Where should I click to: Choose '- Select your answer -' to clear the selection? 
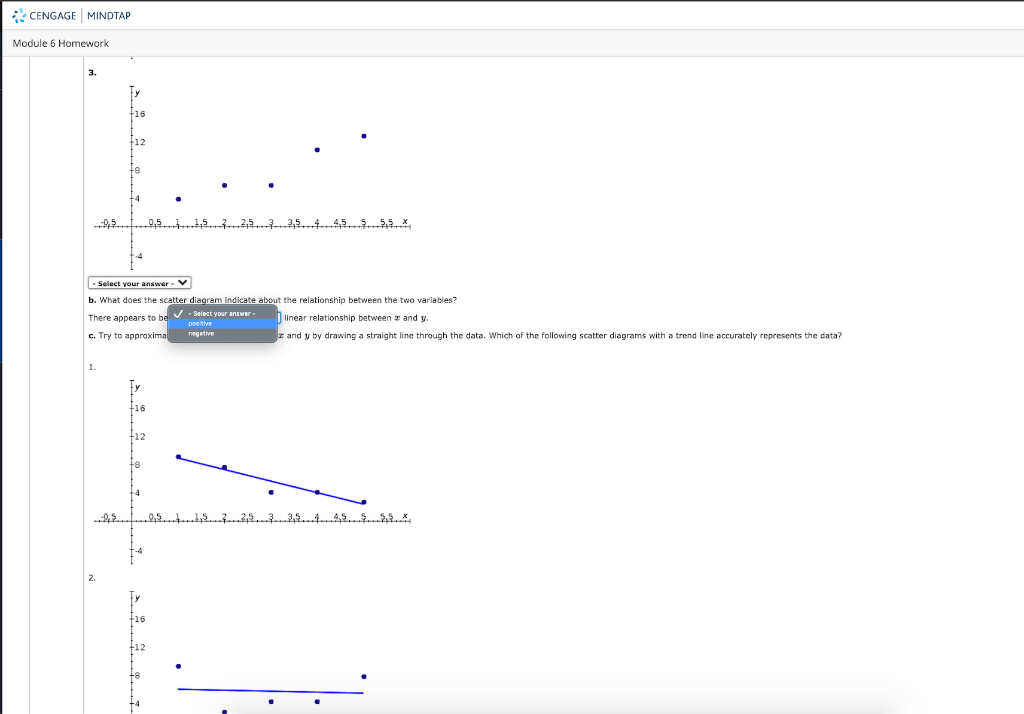coord(222,313)
